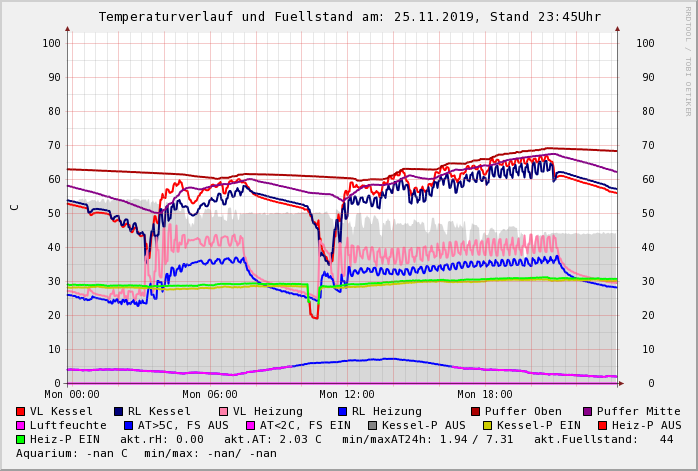Click the Aquarium temperature reading line

click(x=146, y=453)
